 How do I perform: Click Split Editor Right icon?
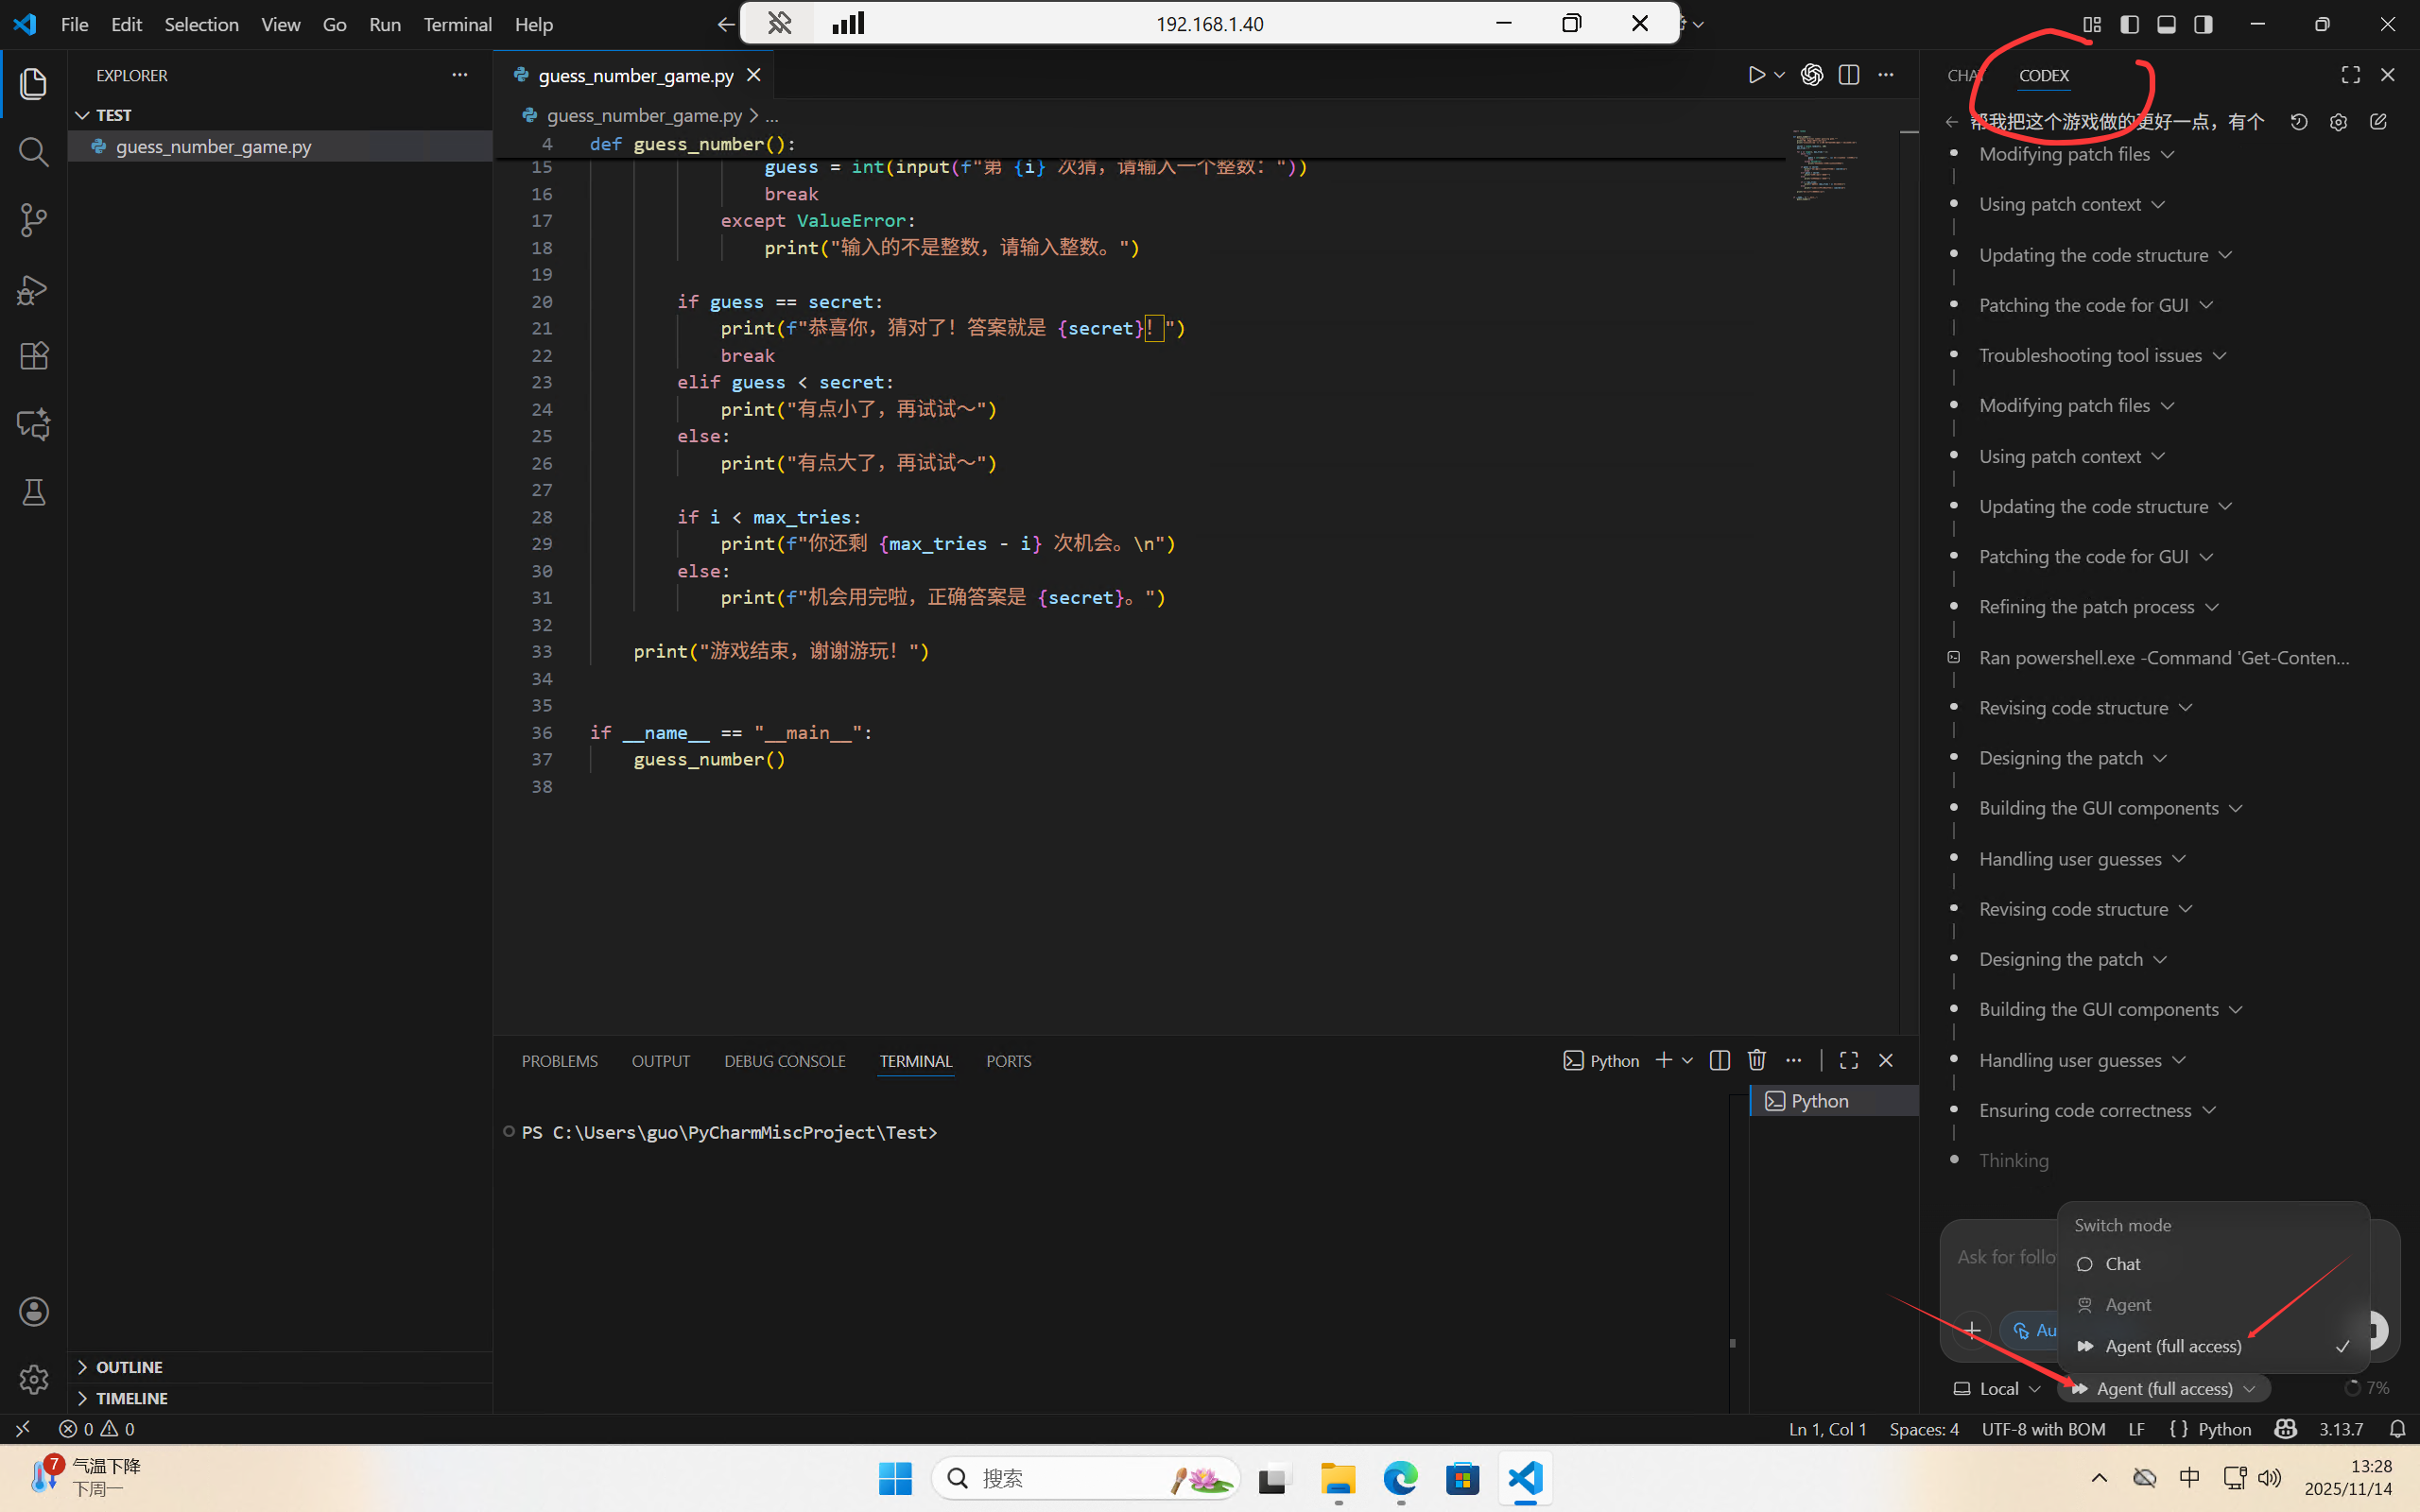[x=1848, y=75]
